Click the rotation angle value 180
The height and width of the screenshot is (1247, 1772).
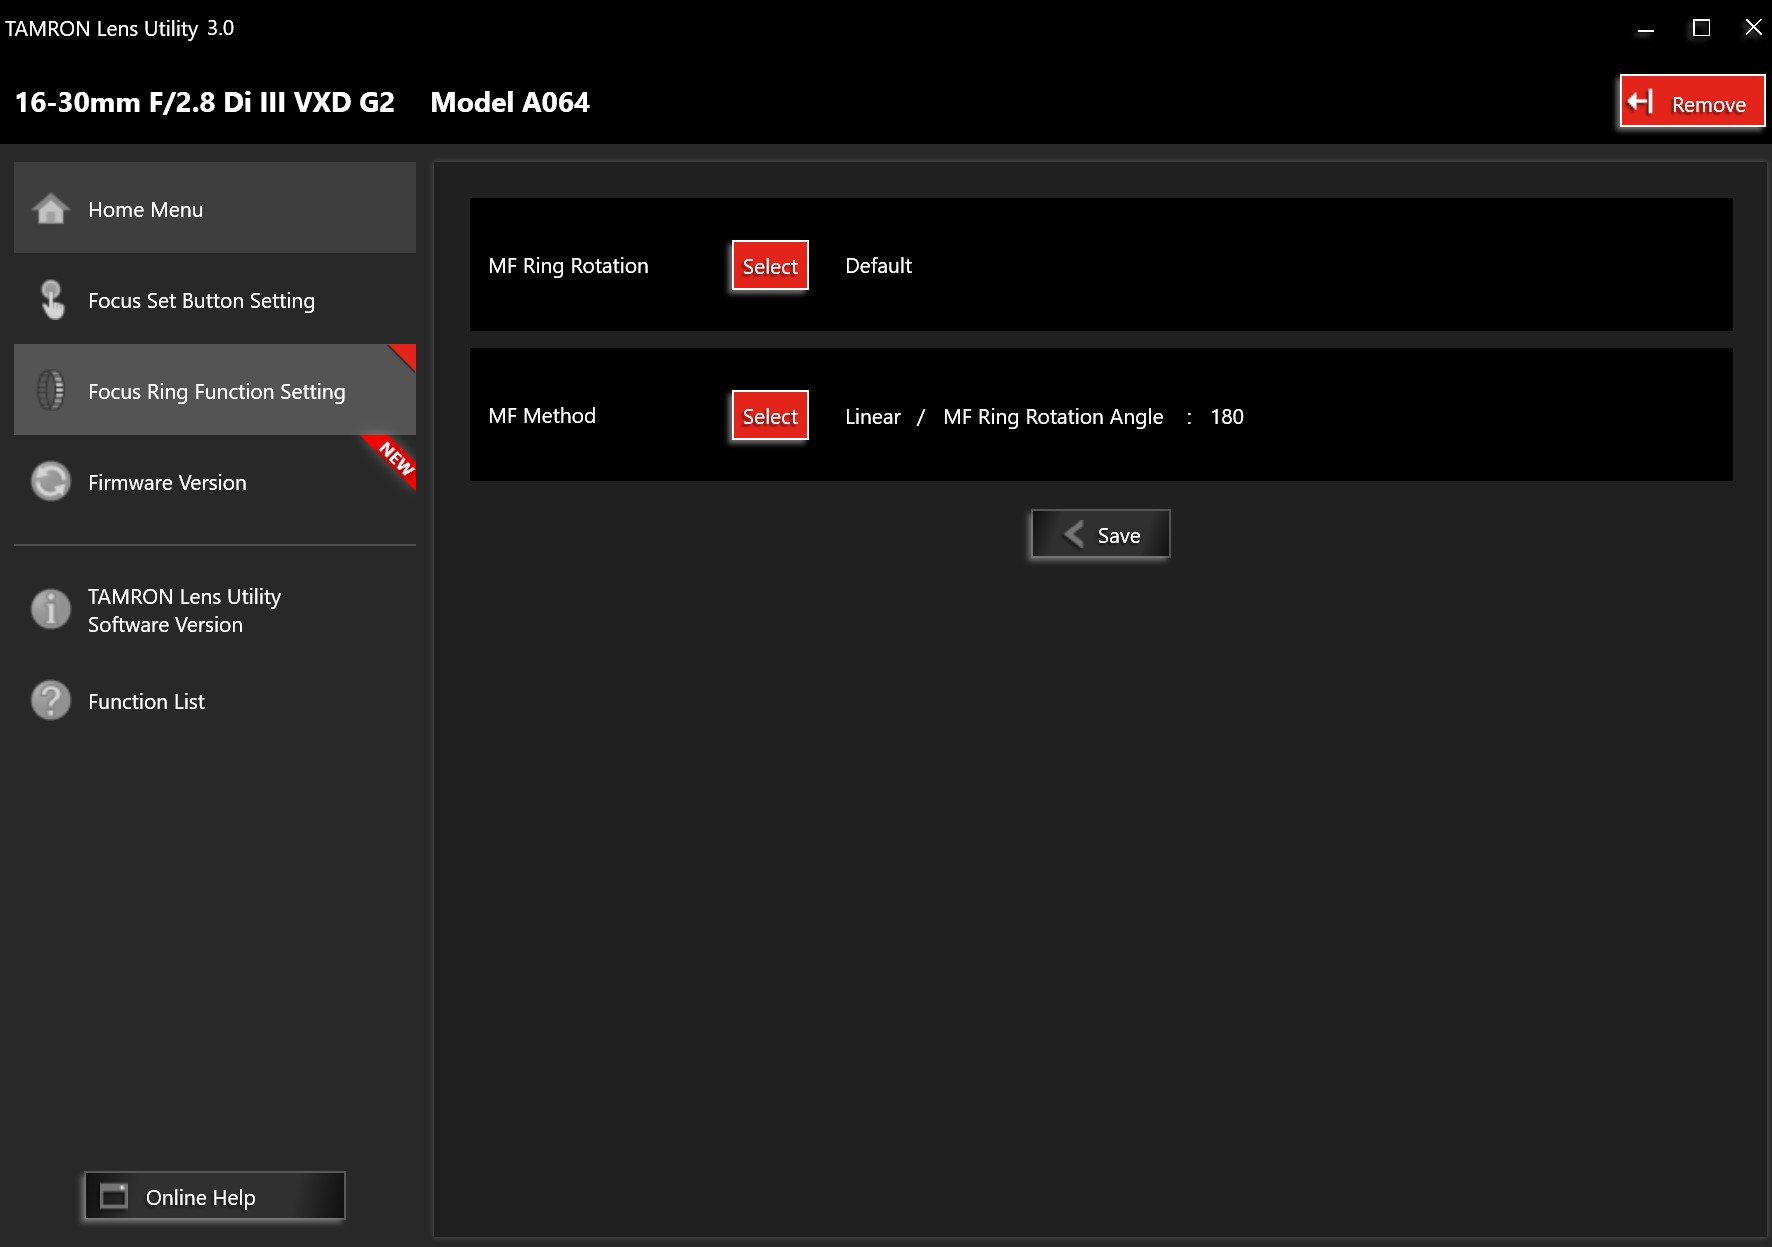1227,416
